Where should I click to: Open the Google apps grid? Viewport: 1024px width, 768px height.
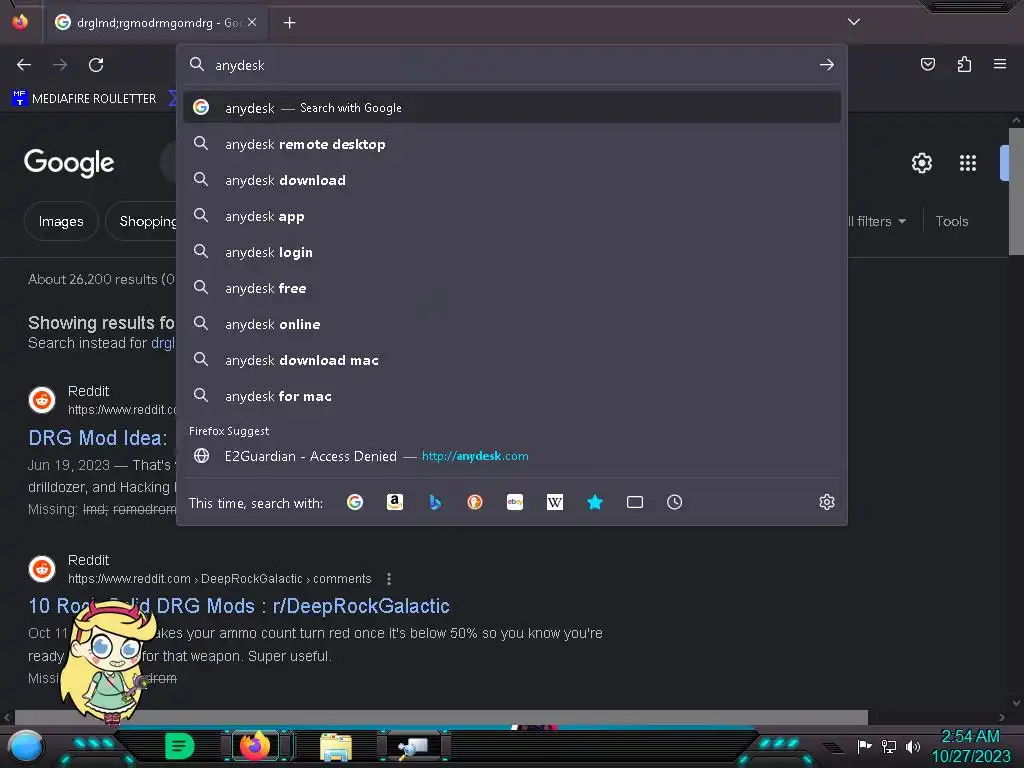[x=967, y=163]
